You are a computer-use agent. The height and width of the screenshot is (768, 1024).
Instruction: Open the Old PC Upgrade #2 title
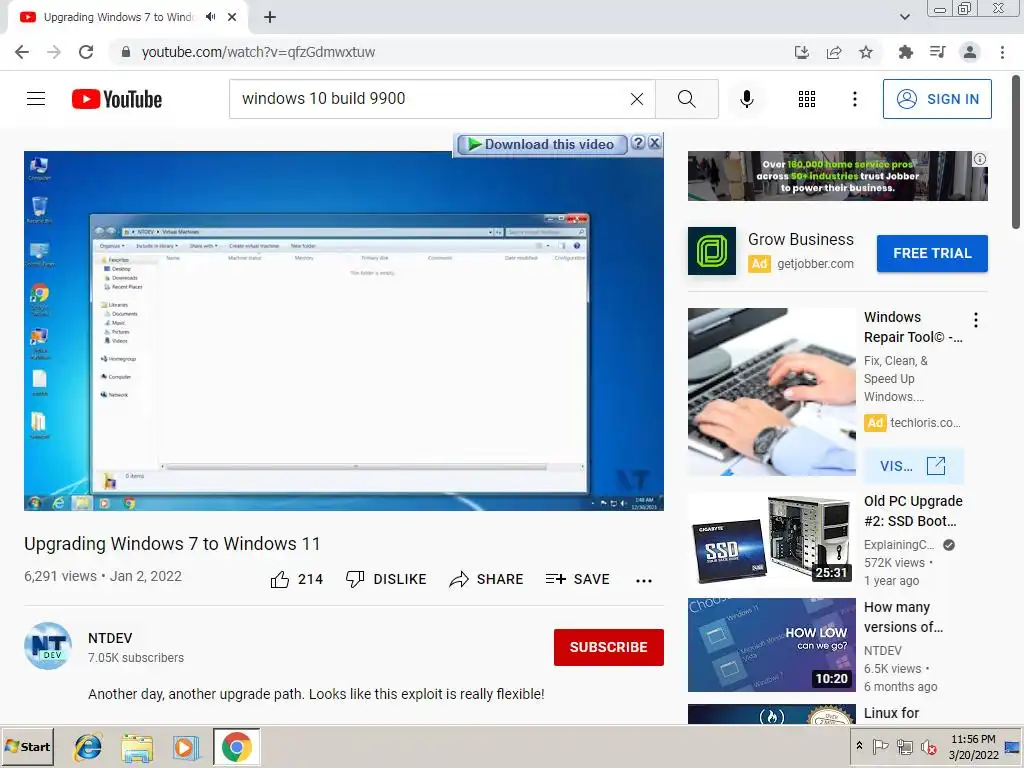coord(913,511)
